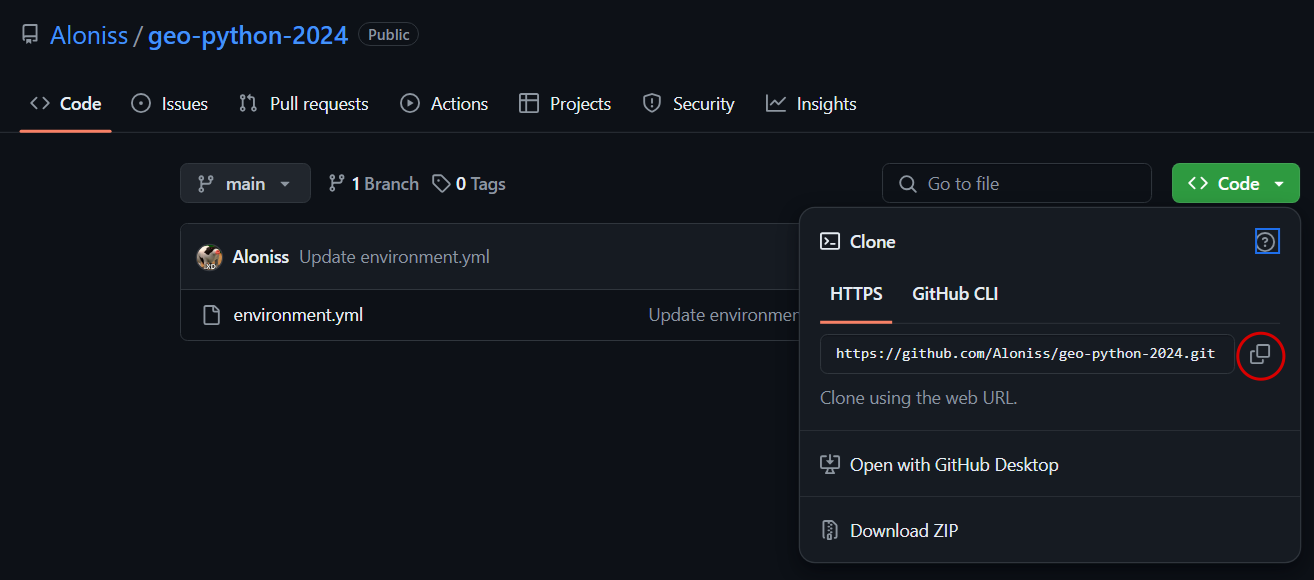Copy the HTTPS clone URL to clipboard
Viewport: 1314px width, 580px height.
[x=1260, y=354]
